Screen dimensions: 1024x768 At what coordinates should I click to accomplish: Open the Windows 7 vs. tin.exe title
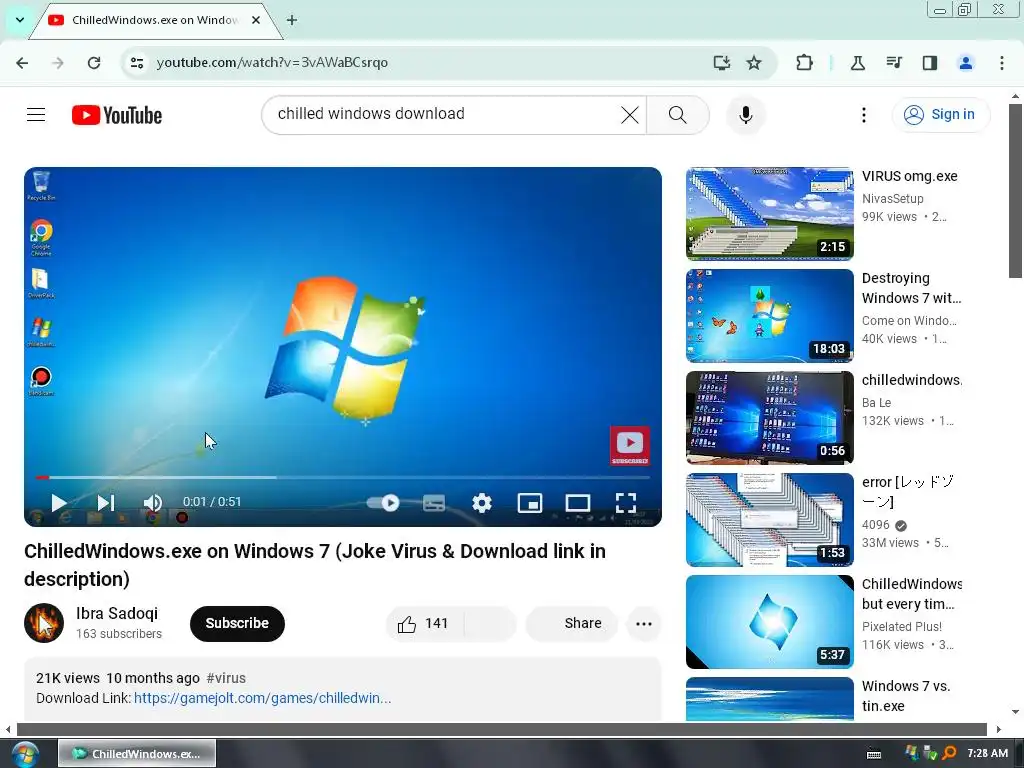click(x=906, y=696)
